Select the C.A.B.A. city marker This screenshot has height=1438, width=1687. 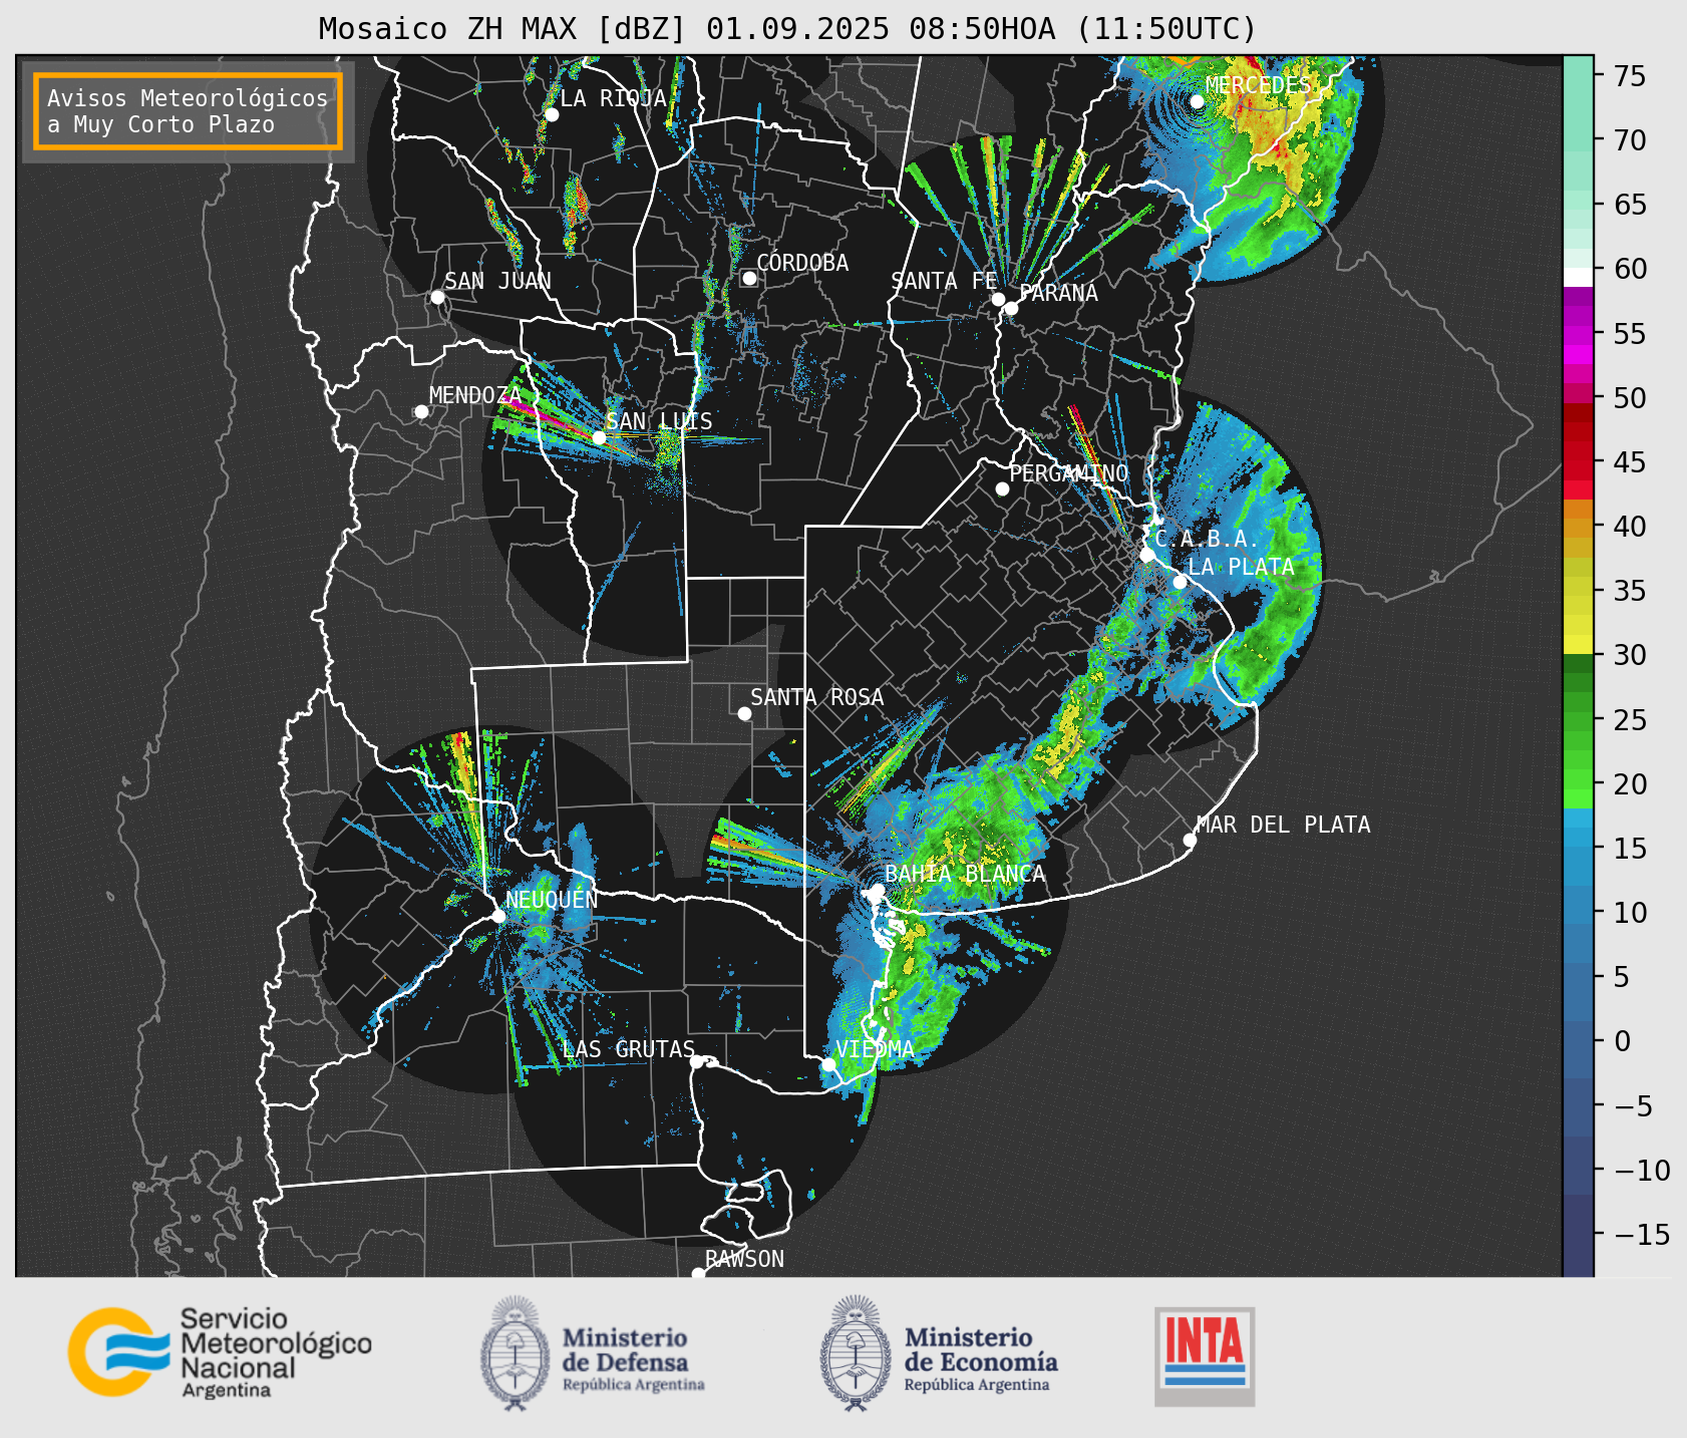(1148, 555)
